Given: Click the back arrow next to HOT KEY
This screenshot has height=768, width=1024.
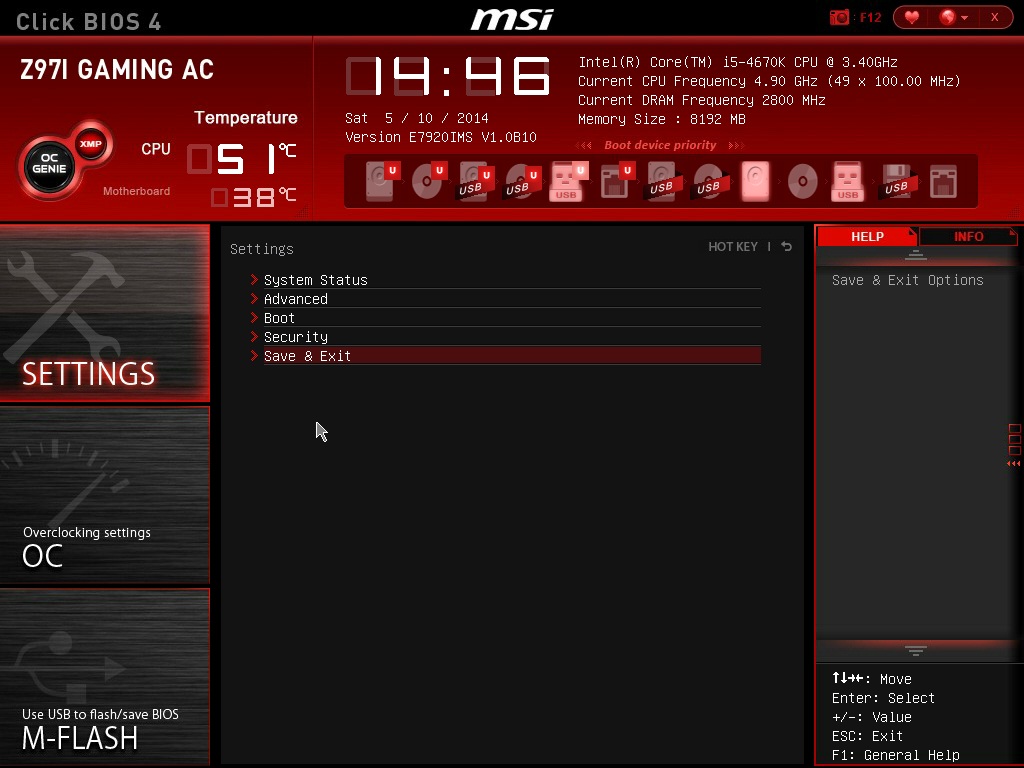Looking at the screenshot, I should (x=787, y=246).
